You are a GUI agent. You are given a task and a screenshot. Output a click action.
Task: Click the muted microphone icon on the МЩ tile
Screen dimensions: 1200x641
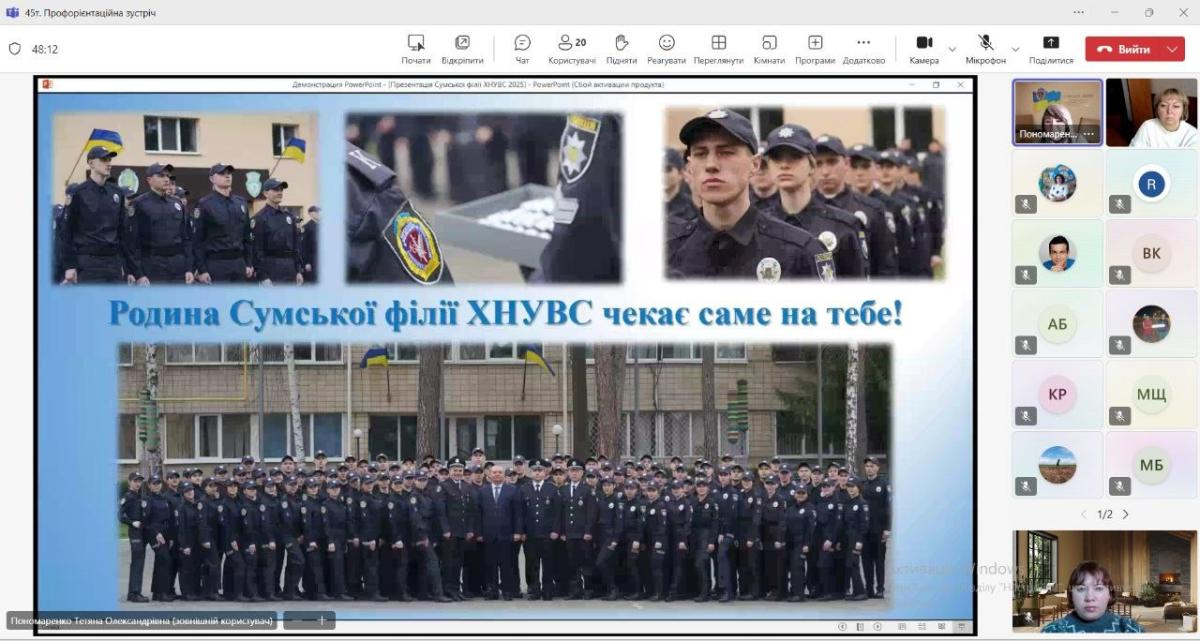pyautogui.click(x=1120, y=415)
